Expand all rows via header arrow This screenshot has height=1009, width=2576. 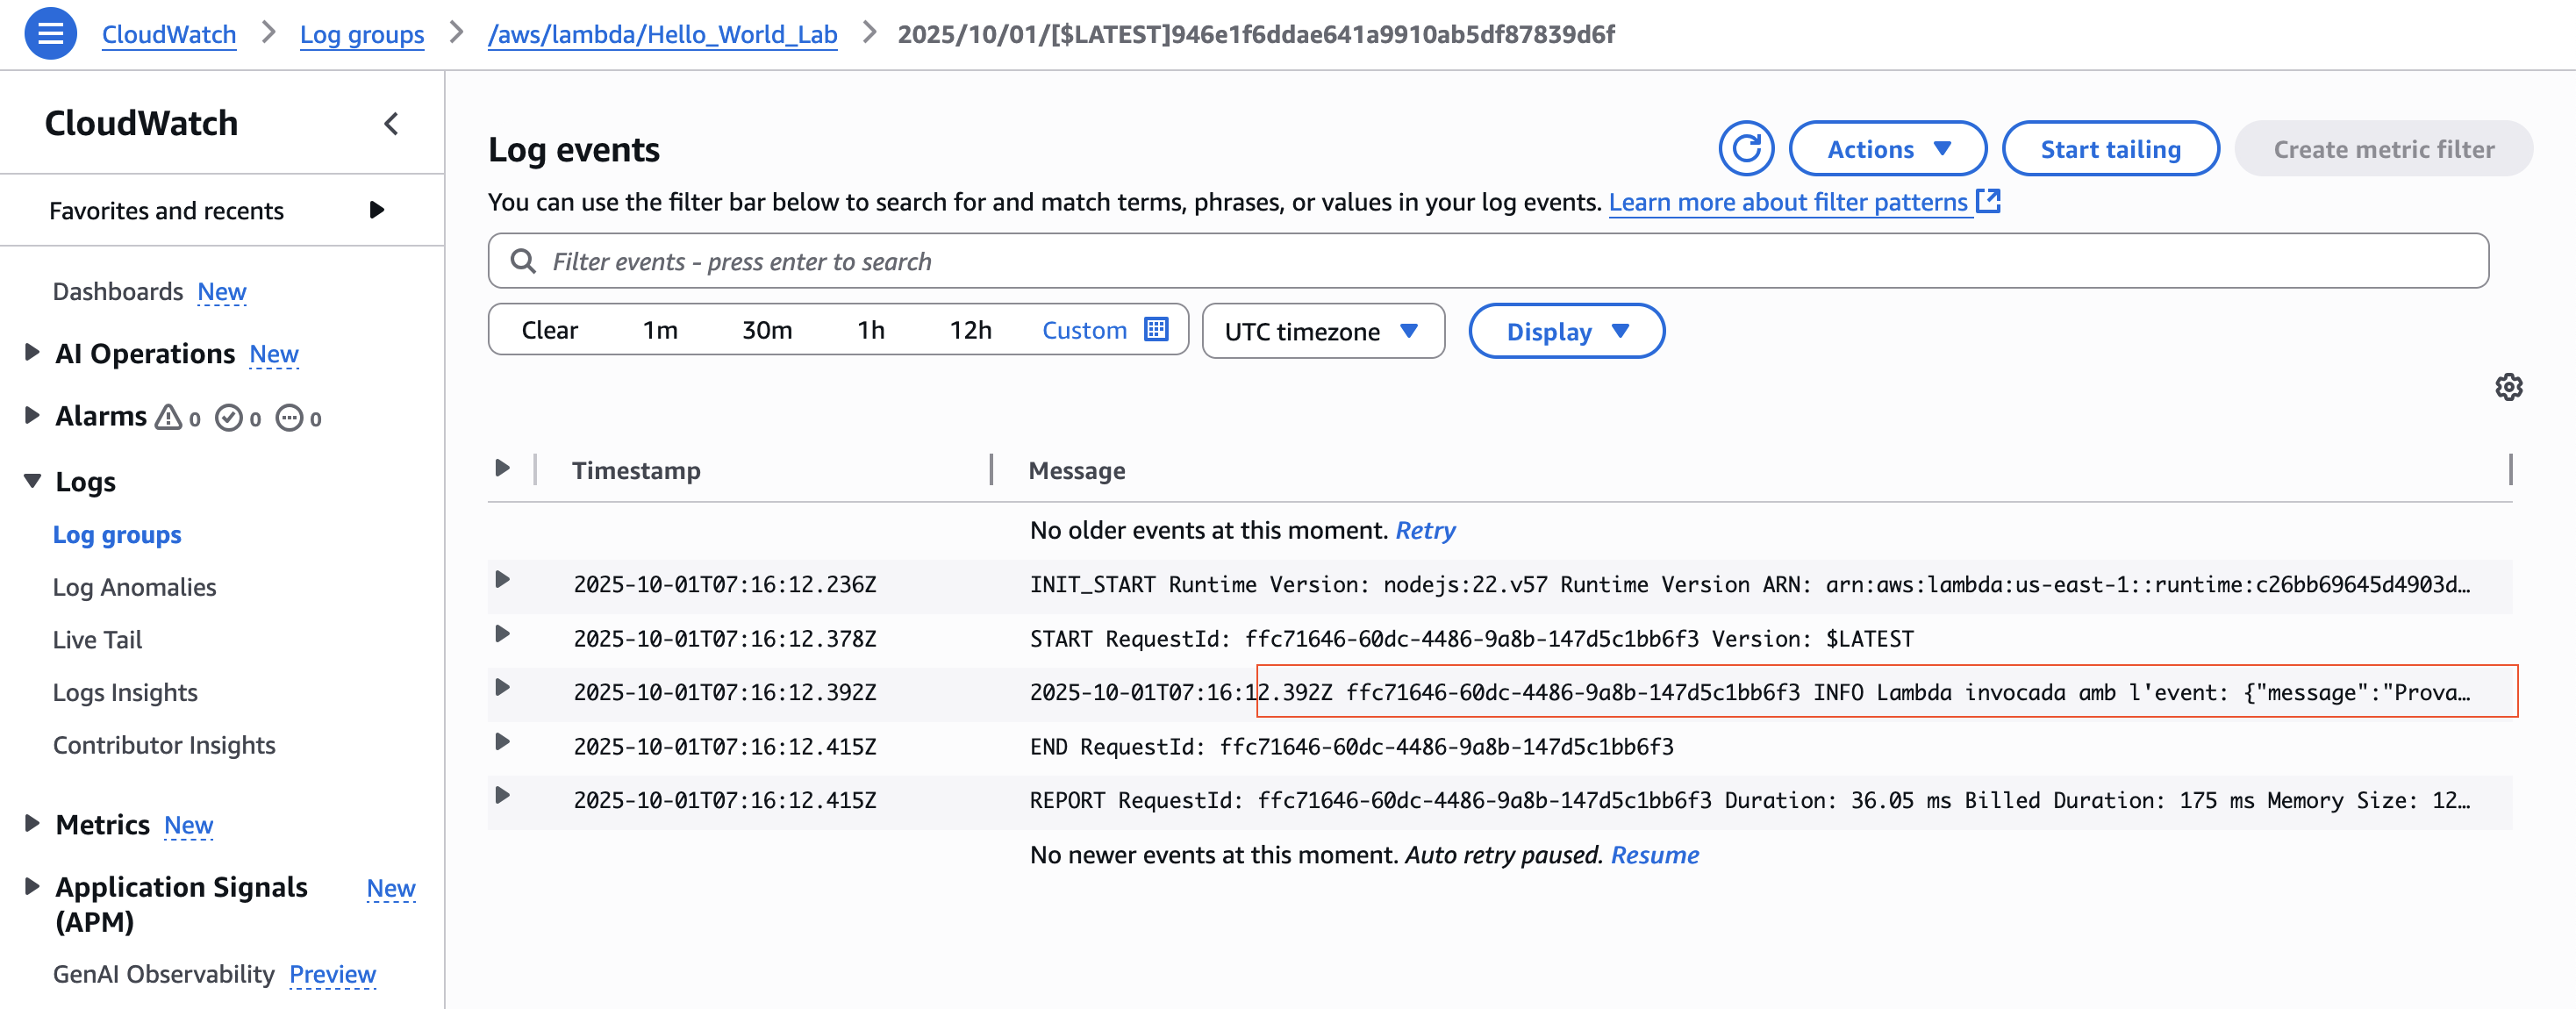503,468
